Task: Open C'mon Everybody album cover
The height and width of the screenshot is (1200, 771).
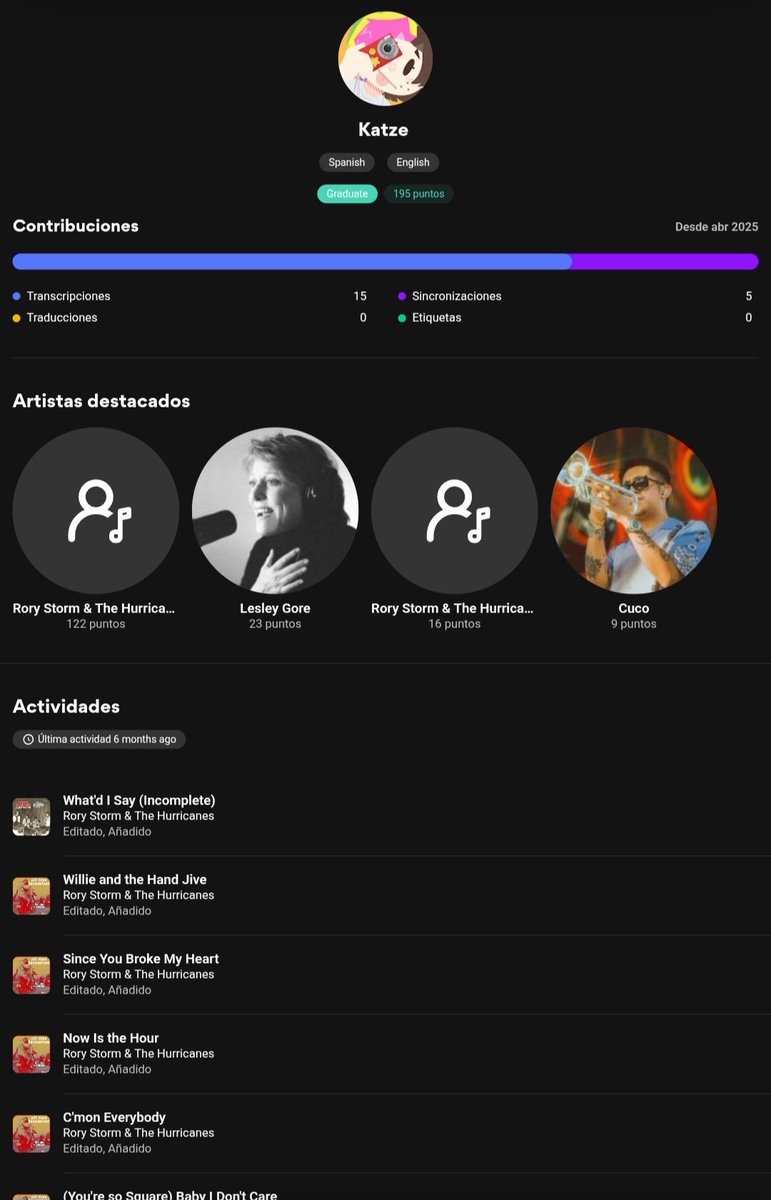Action: [x=31, y=1134]
